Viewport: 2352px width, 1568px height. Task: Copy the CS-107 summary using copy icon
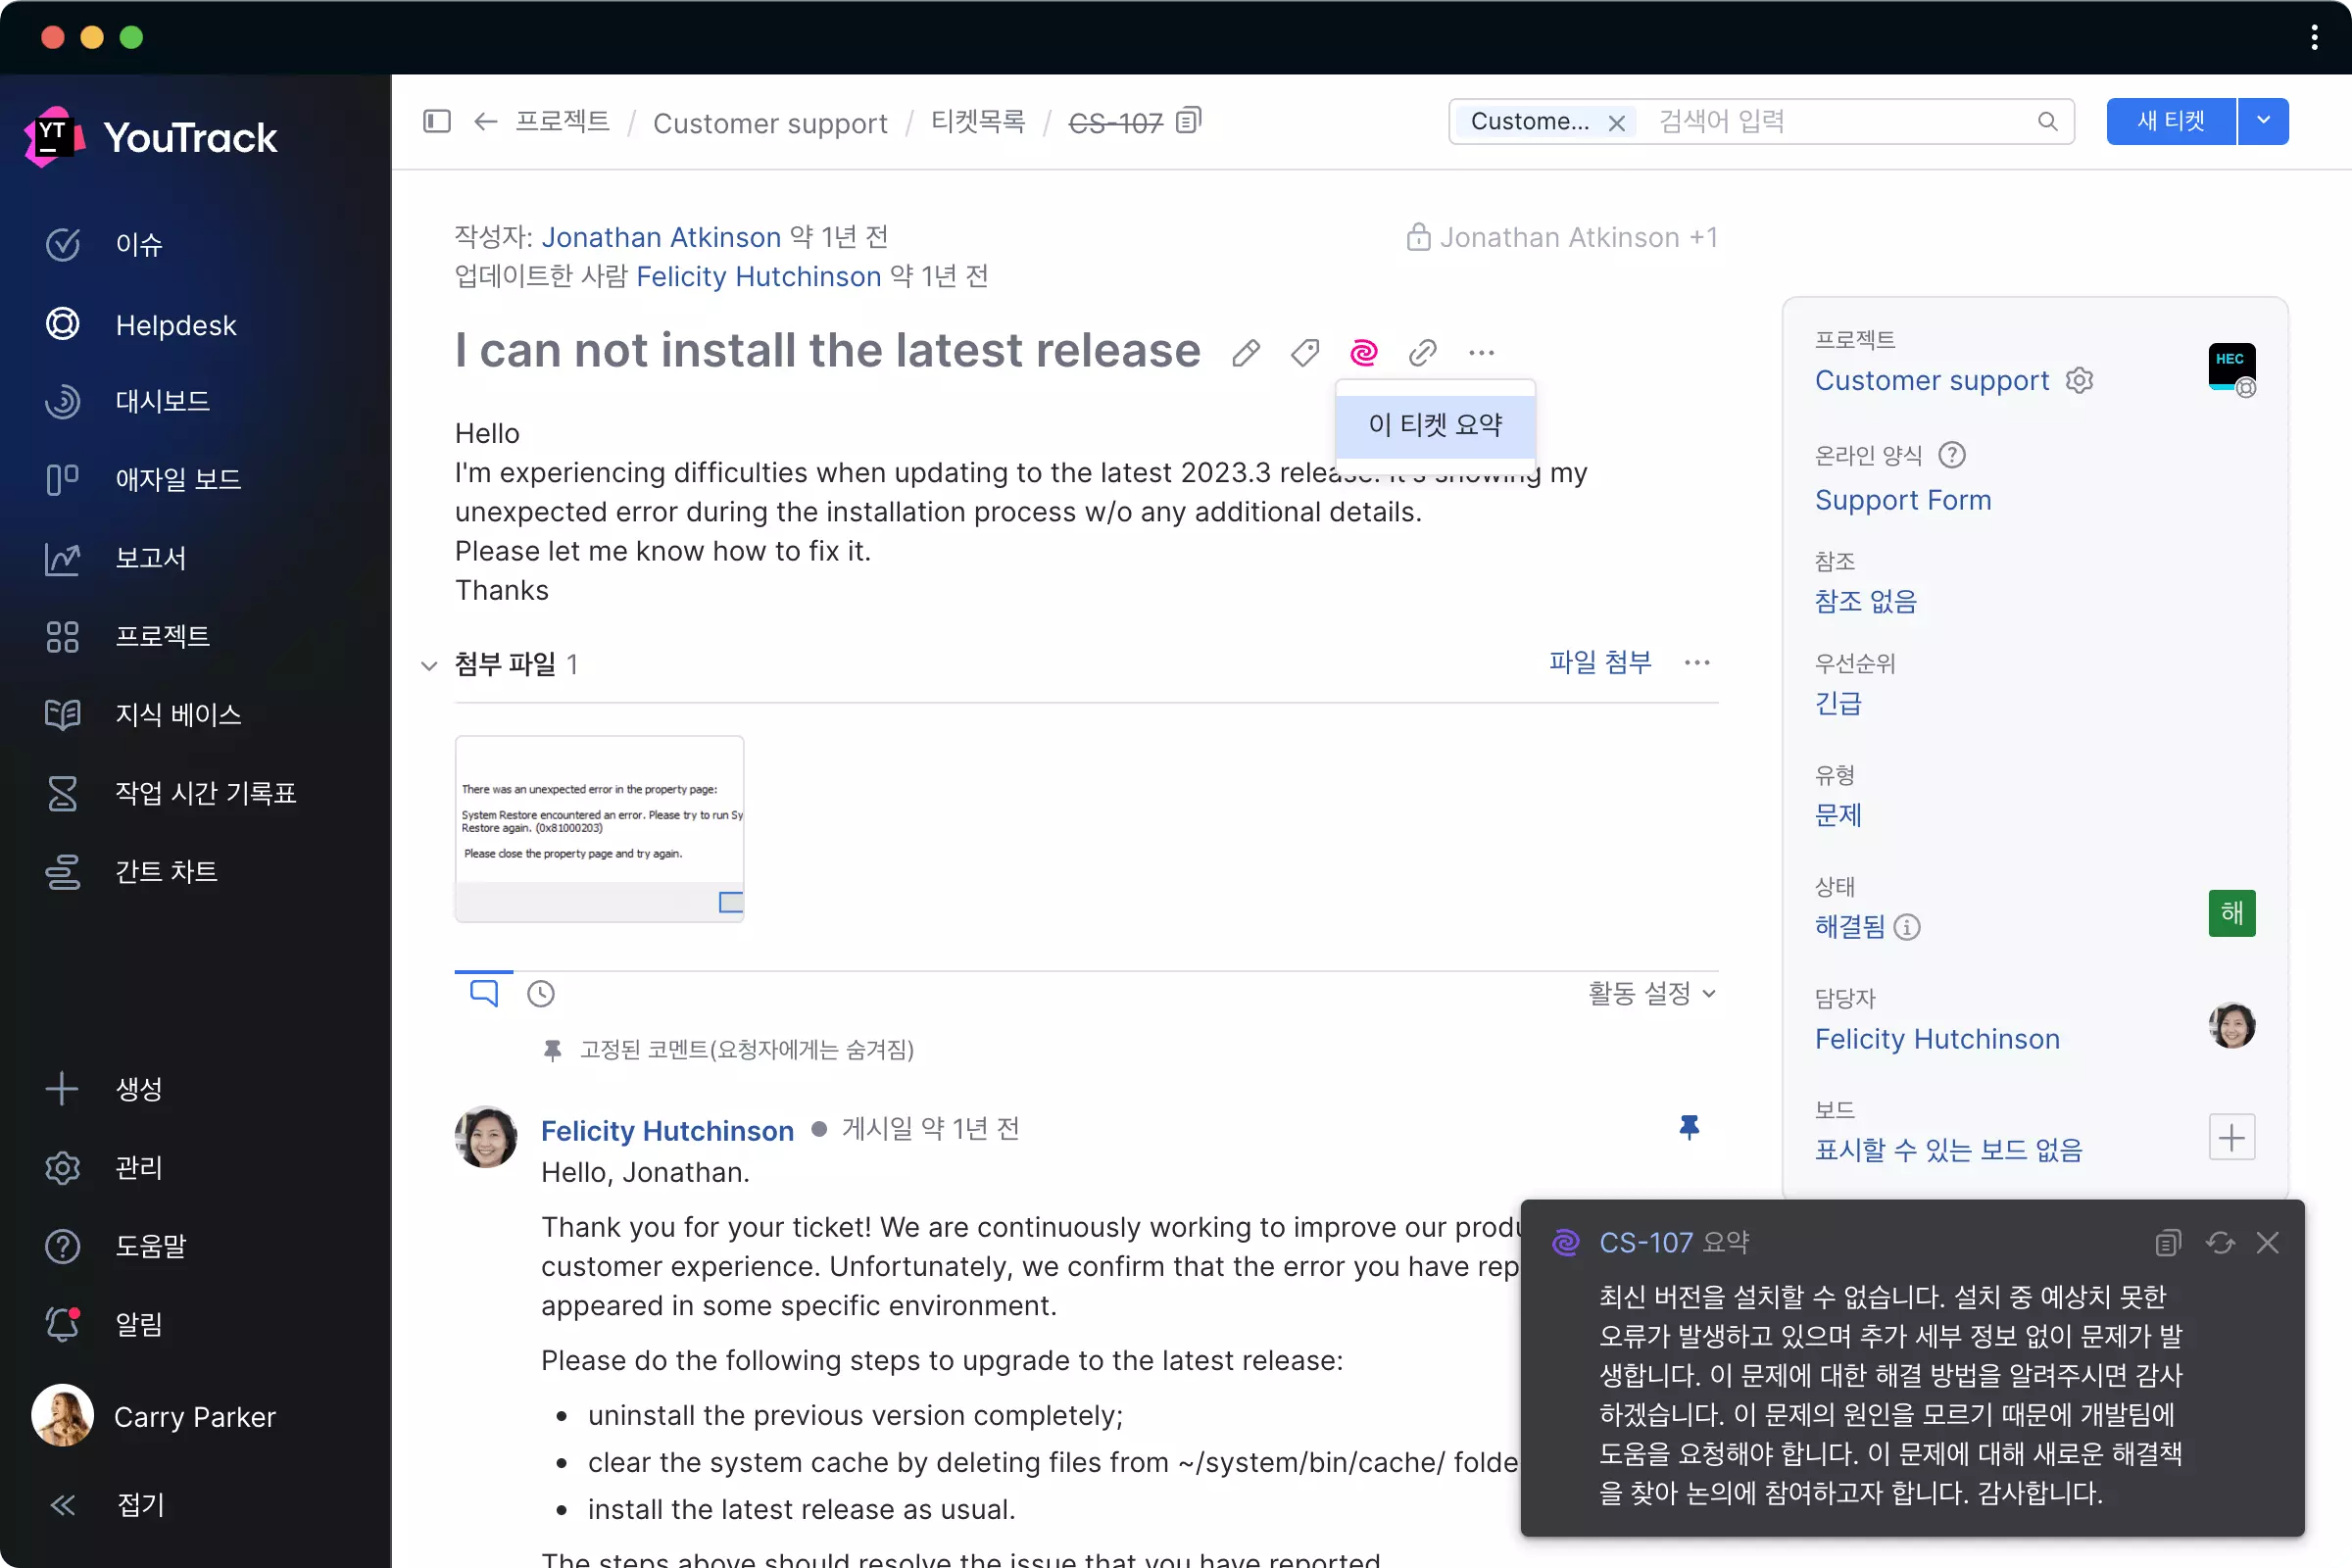coord(2167,1242)
